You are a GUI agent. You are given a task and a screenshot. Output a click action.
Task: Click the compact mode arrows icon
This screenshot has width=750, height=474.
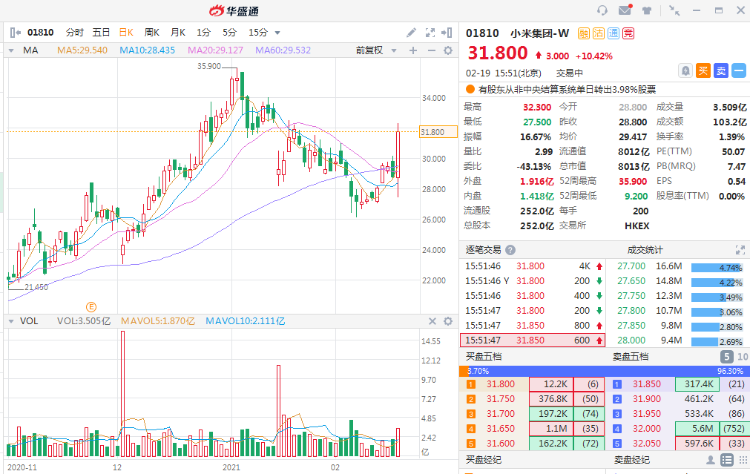(x=674, y=10)
